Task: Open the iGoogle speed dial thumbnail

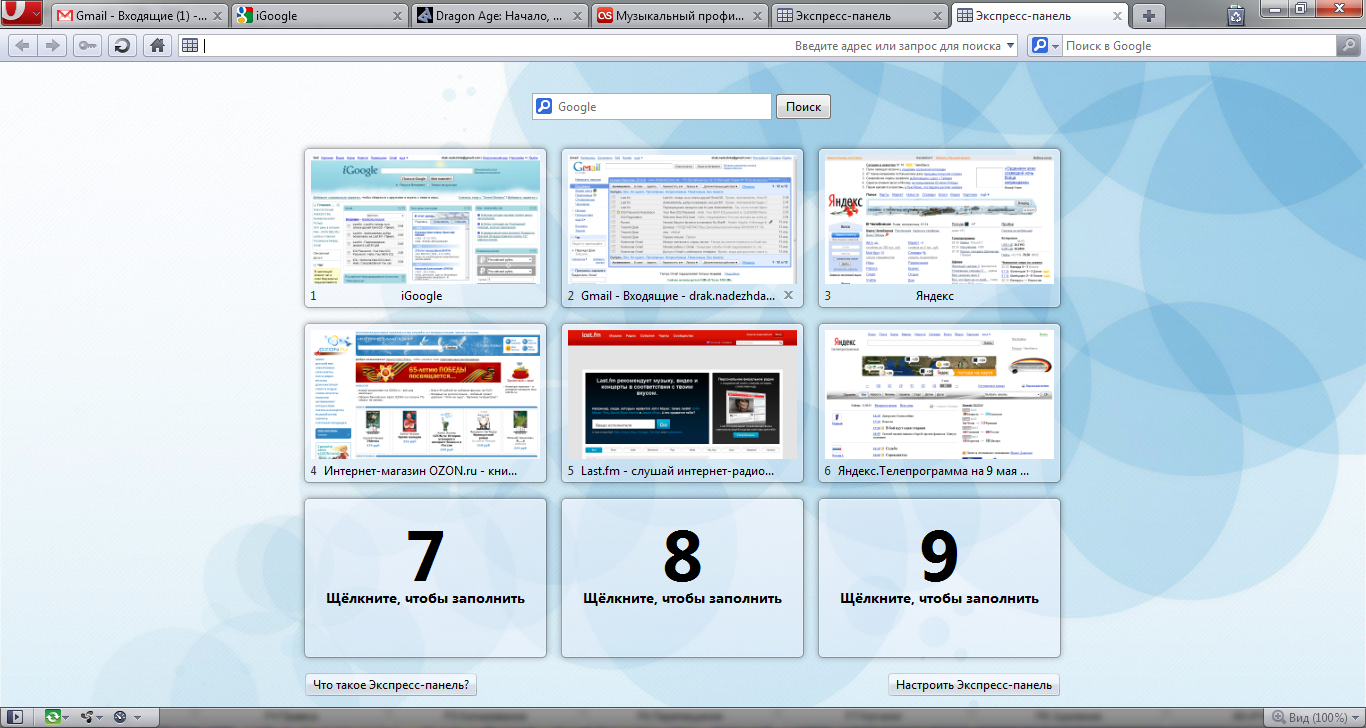Action: click(425, 229)
